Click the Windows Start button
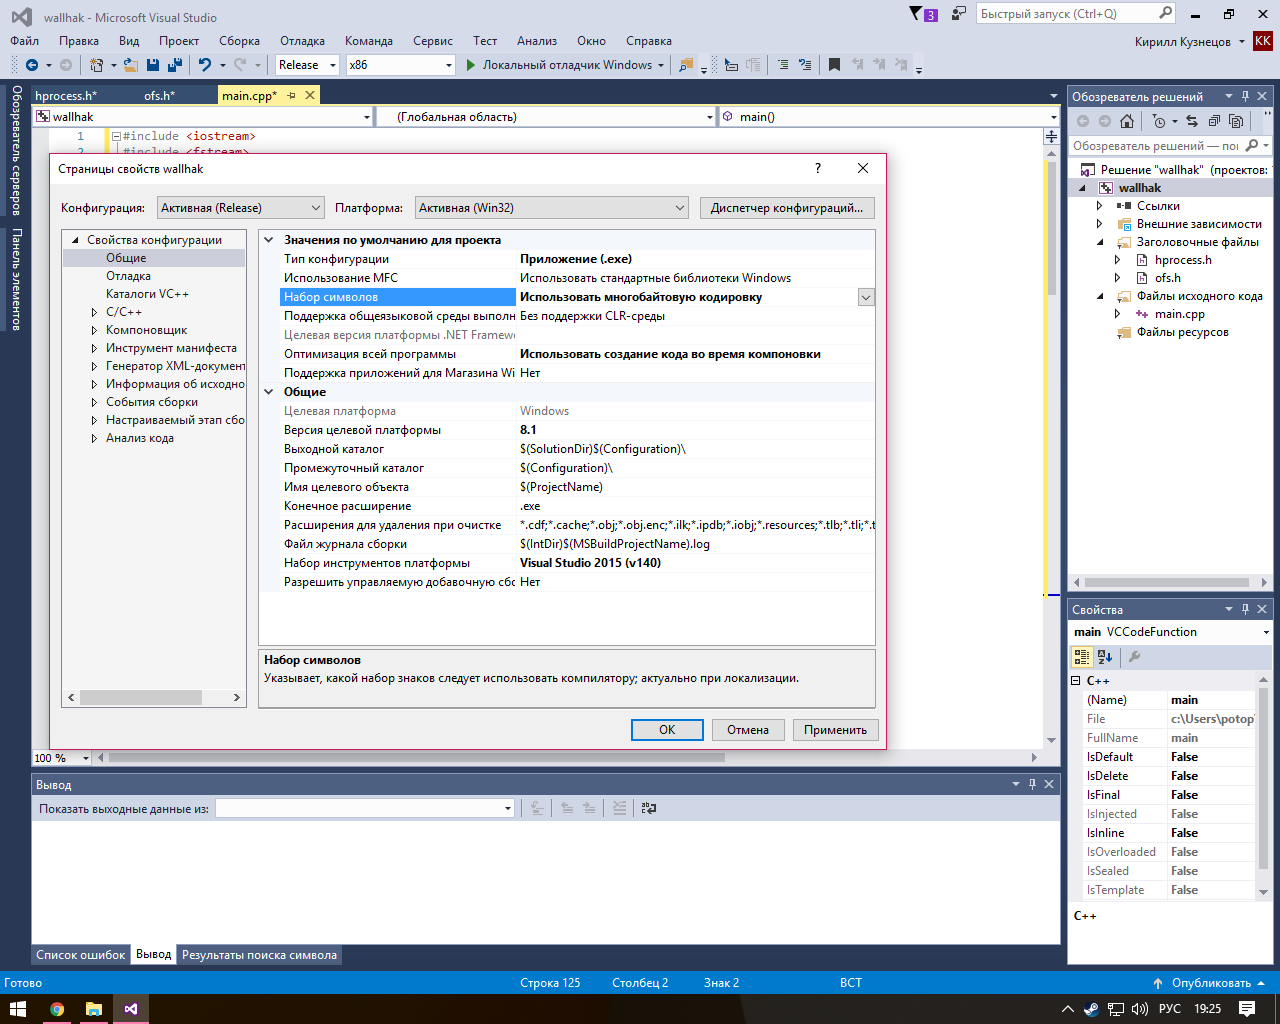Image resolution: width=1280 pixels, height=1024 pixels. tap(18, 1009)
